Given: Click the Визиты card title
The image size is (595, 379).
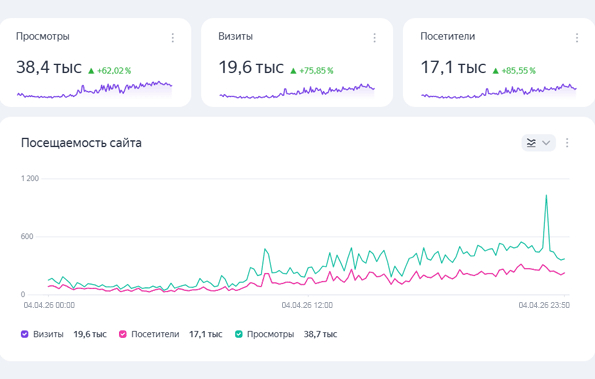Looking at the screenshot, I should coord(235,36).
